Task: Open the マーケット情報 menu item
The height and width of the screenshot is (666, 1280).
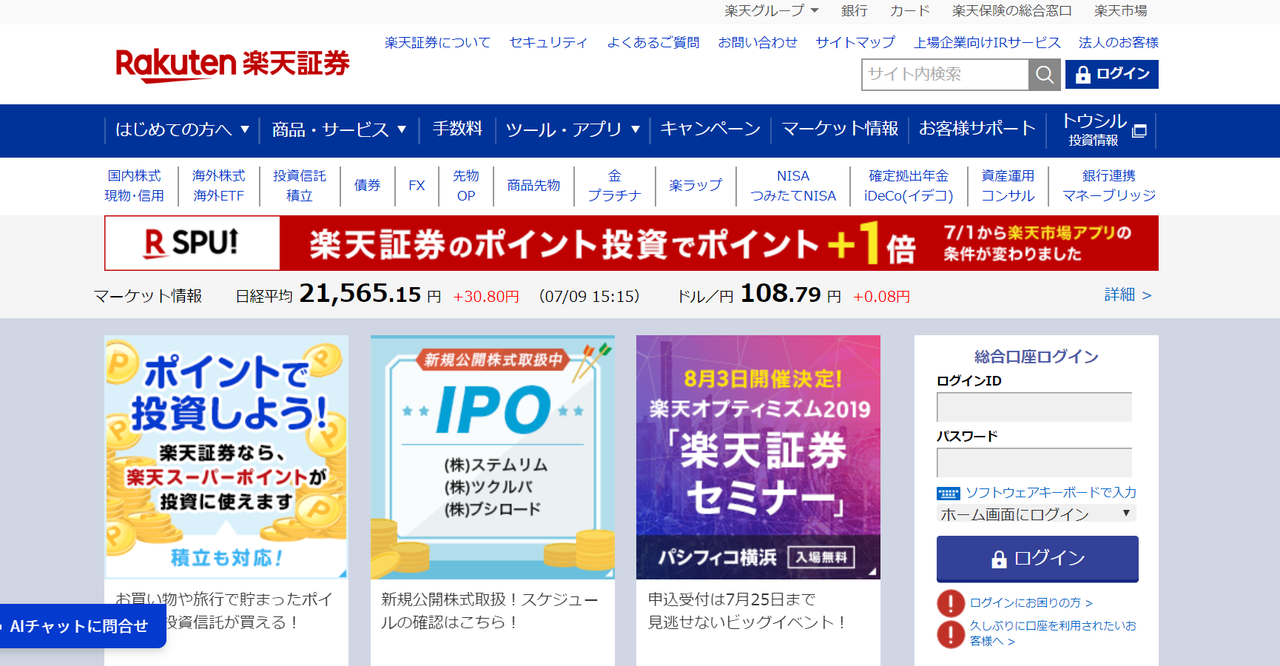Action: click(840, 130)
